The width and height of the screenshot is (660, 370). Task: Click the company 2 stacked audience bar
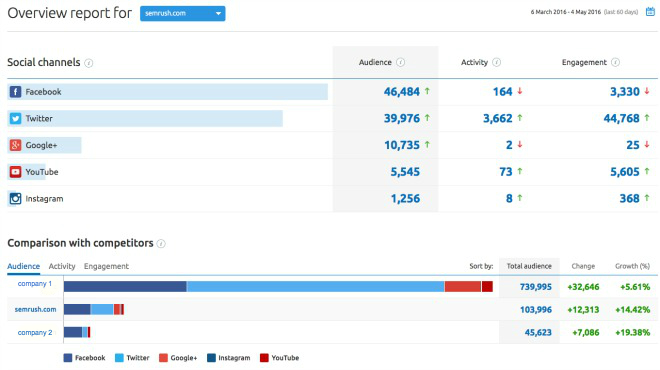(x=77, y=333)
